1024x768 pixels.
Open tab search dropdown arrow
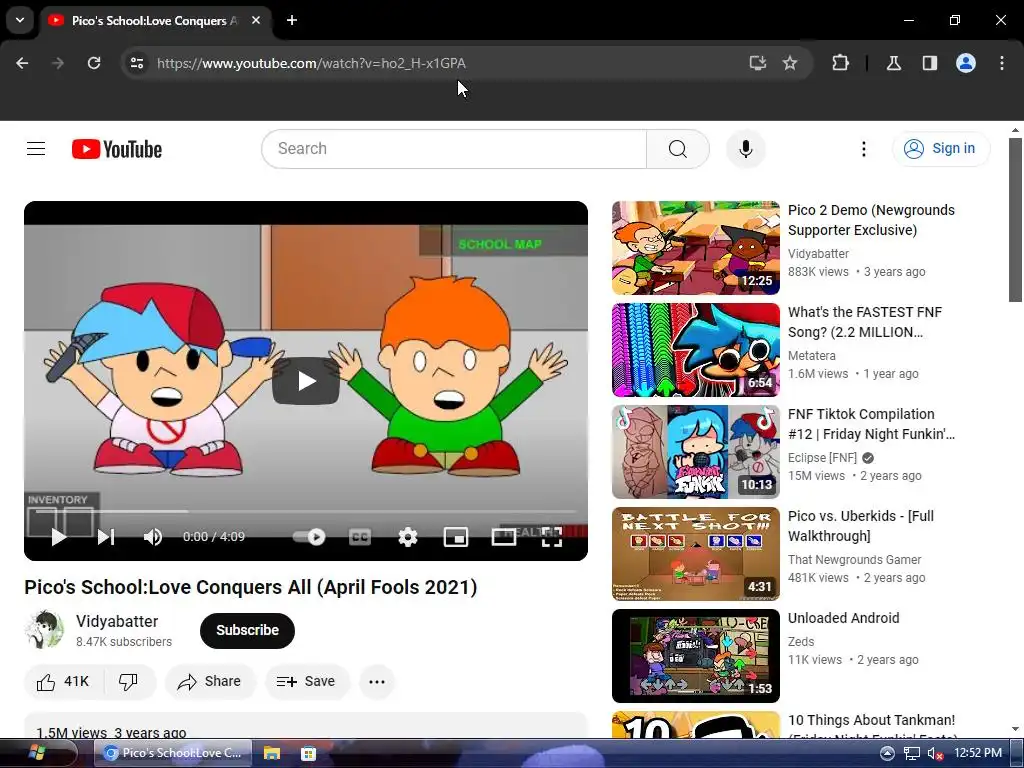20,20
